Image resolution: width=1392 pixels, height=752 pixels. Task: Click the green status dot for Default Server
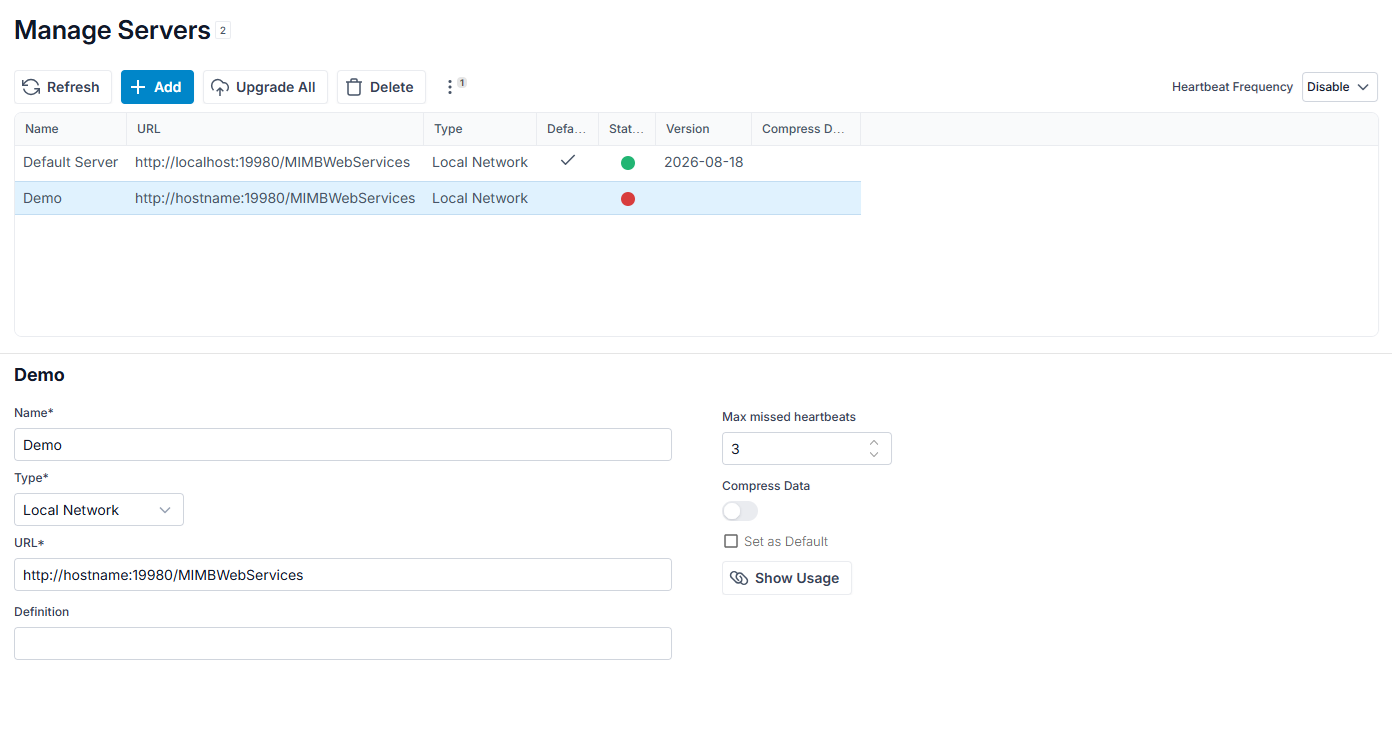click(628, 163)
